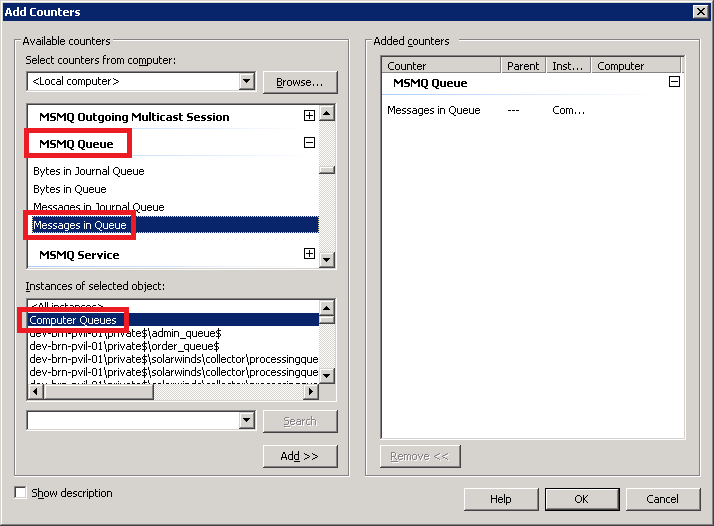Collapse the MSMQ Queue counter group
This screenshot has height=526, width=714.
pos(309,143)
